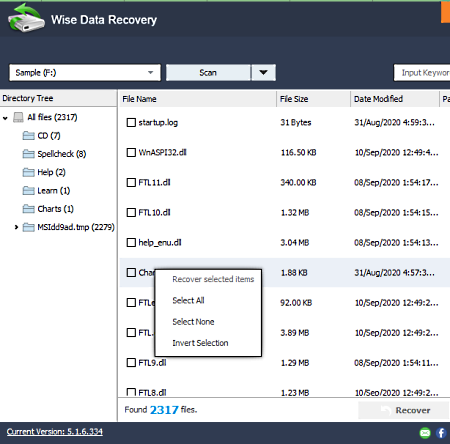The height and width of the screenshot is (444, 450).
Task: Choose Invert Selection in context menu
Action: 200,343
